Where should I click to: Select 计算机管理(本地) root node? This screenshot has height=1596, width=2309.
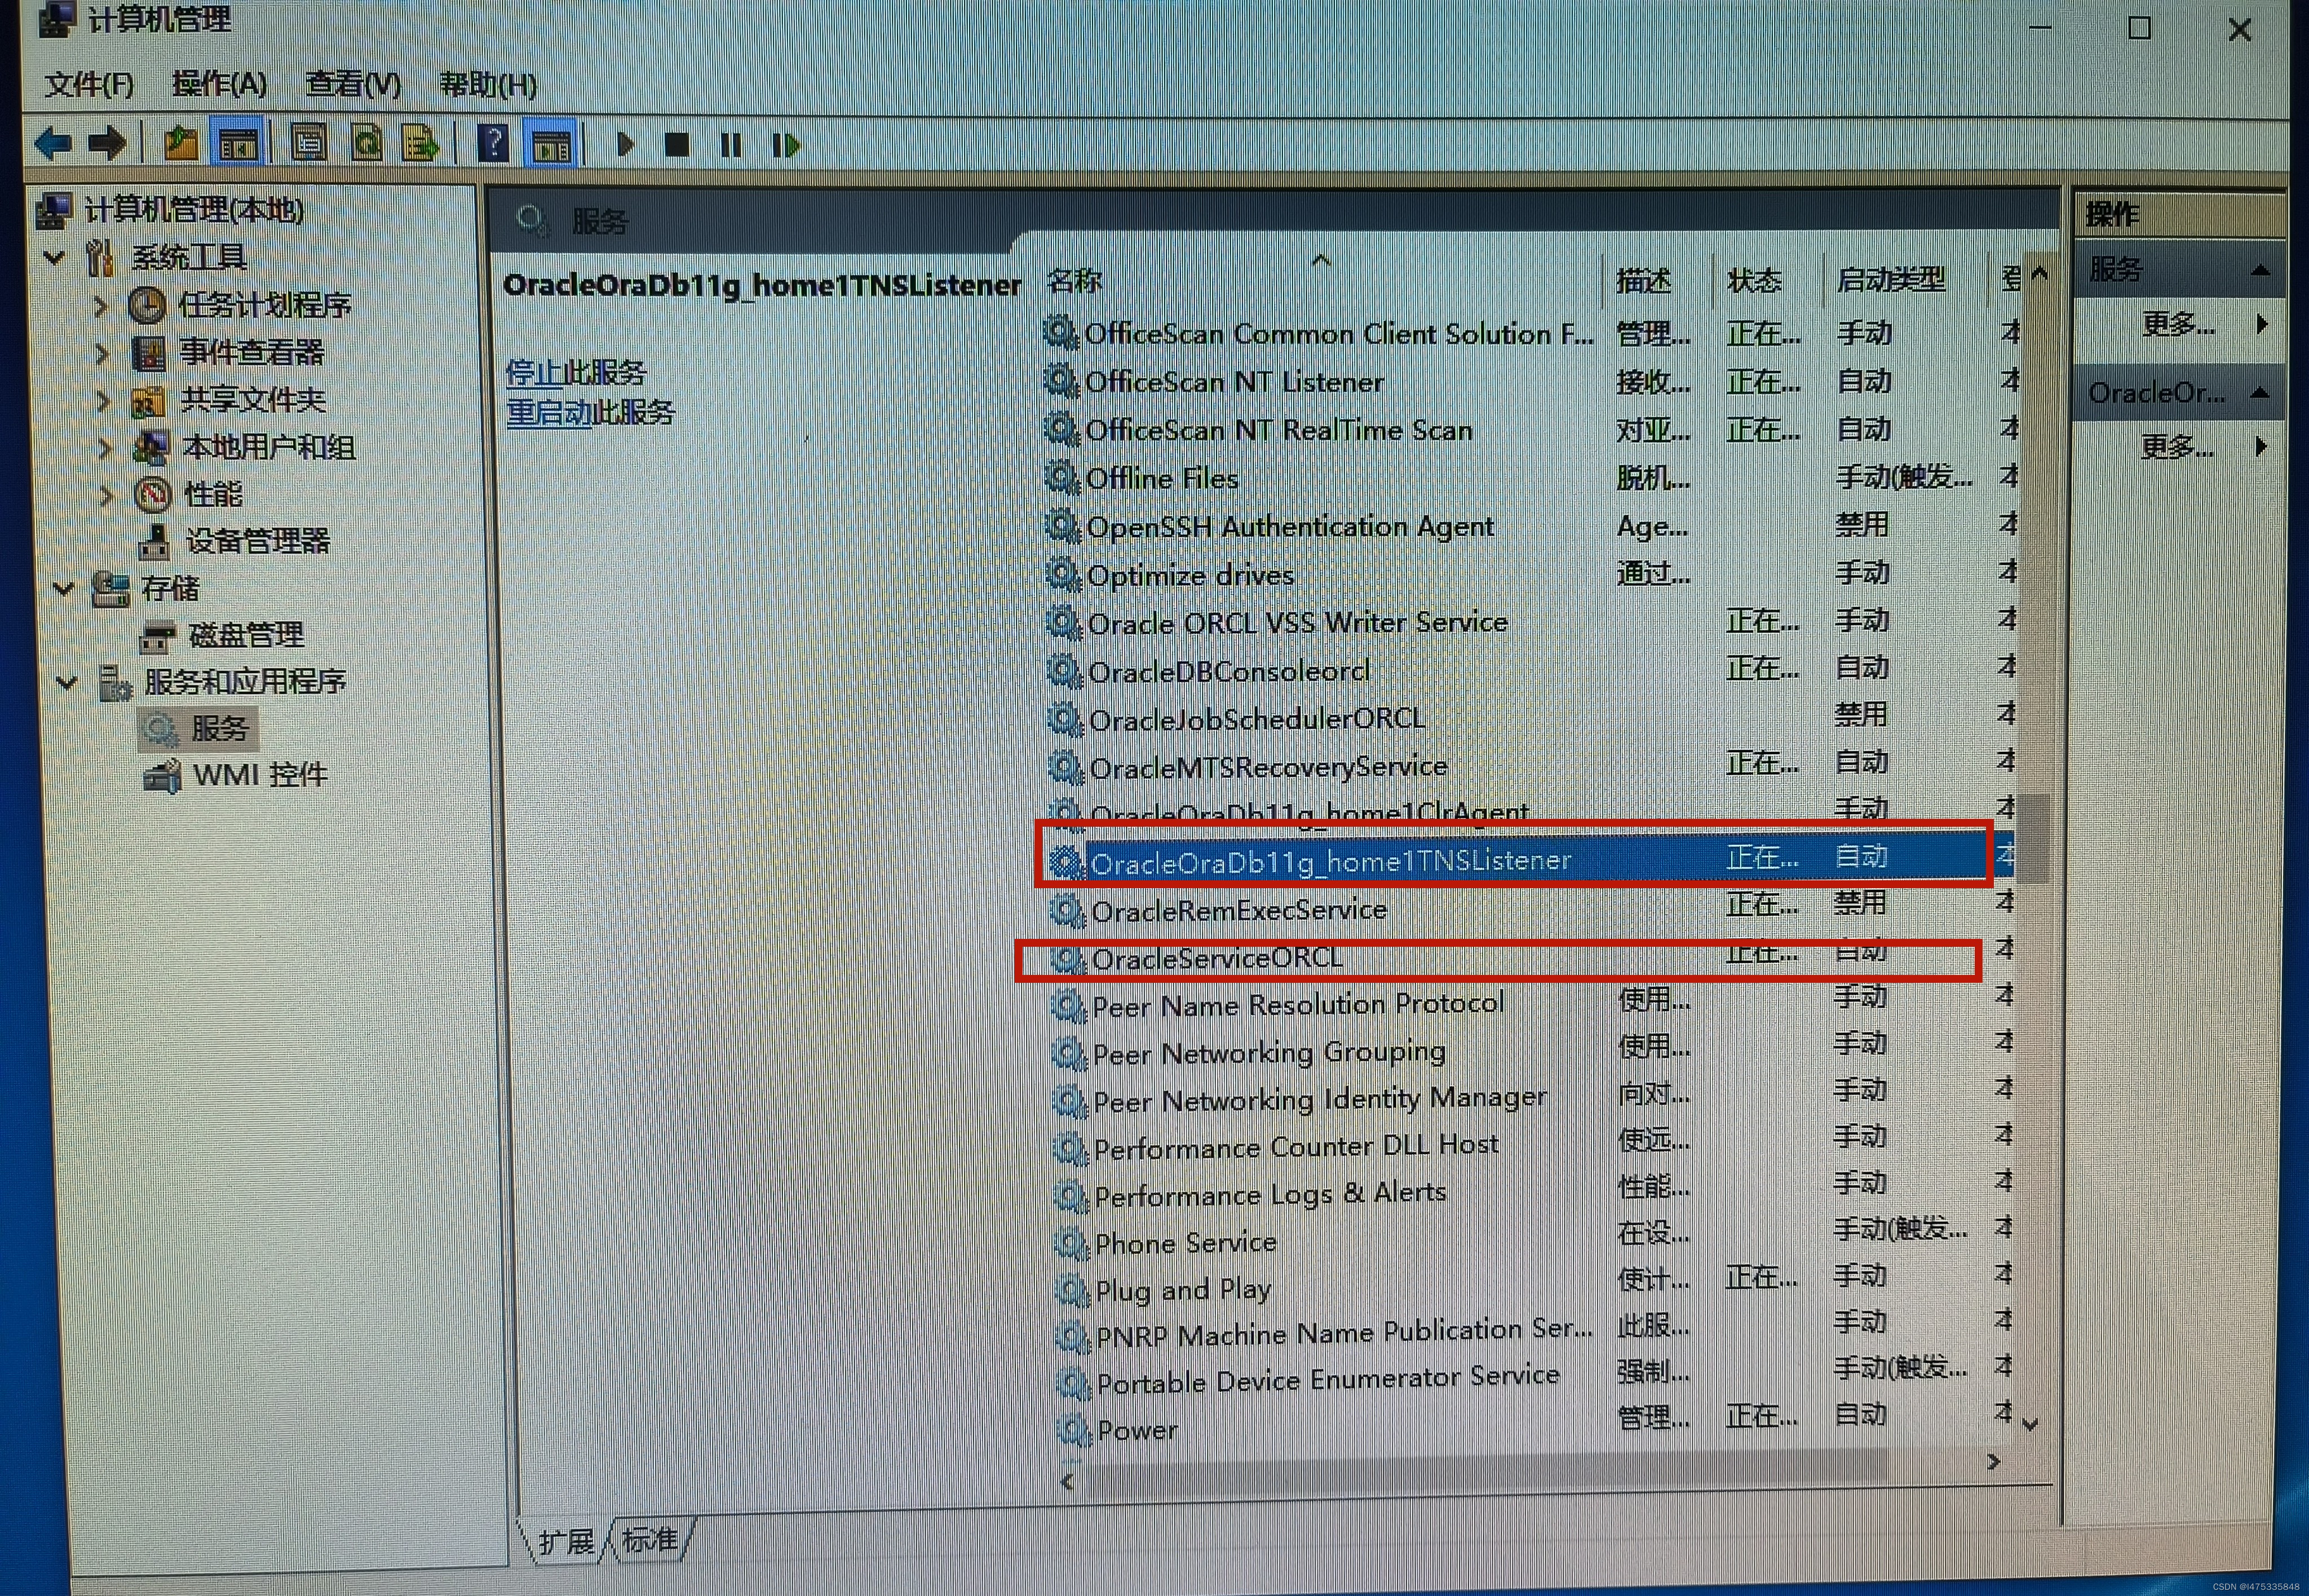(x=194, y=210)
